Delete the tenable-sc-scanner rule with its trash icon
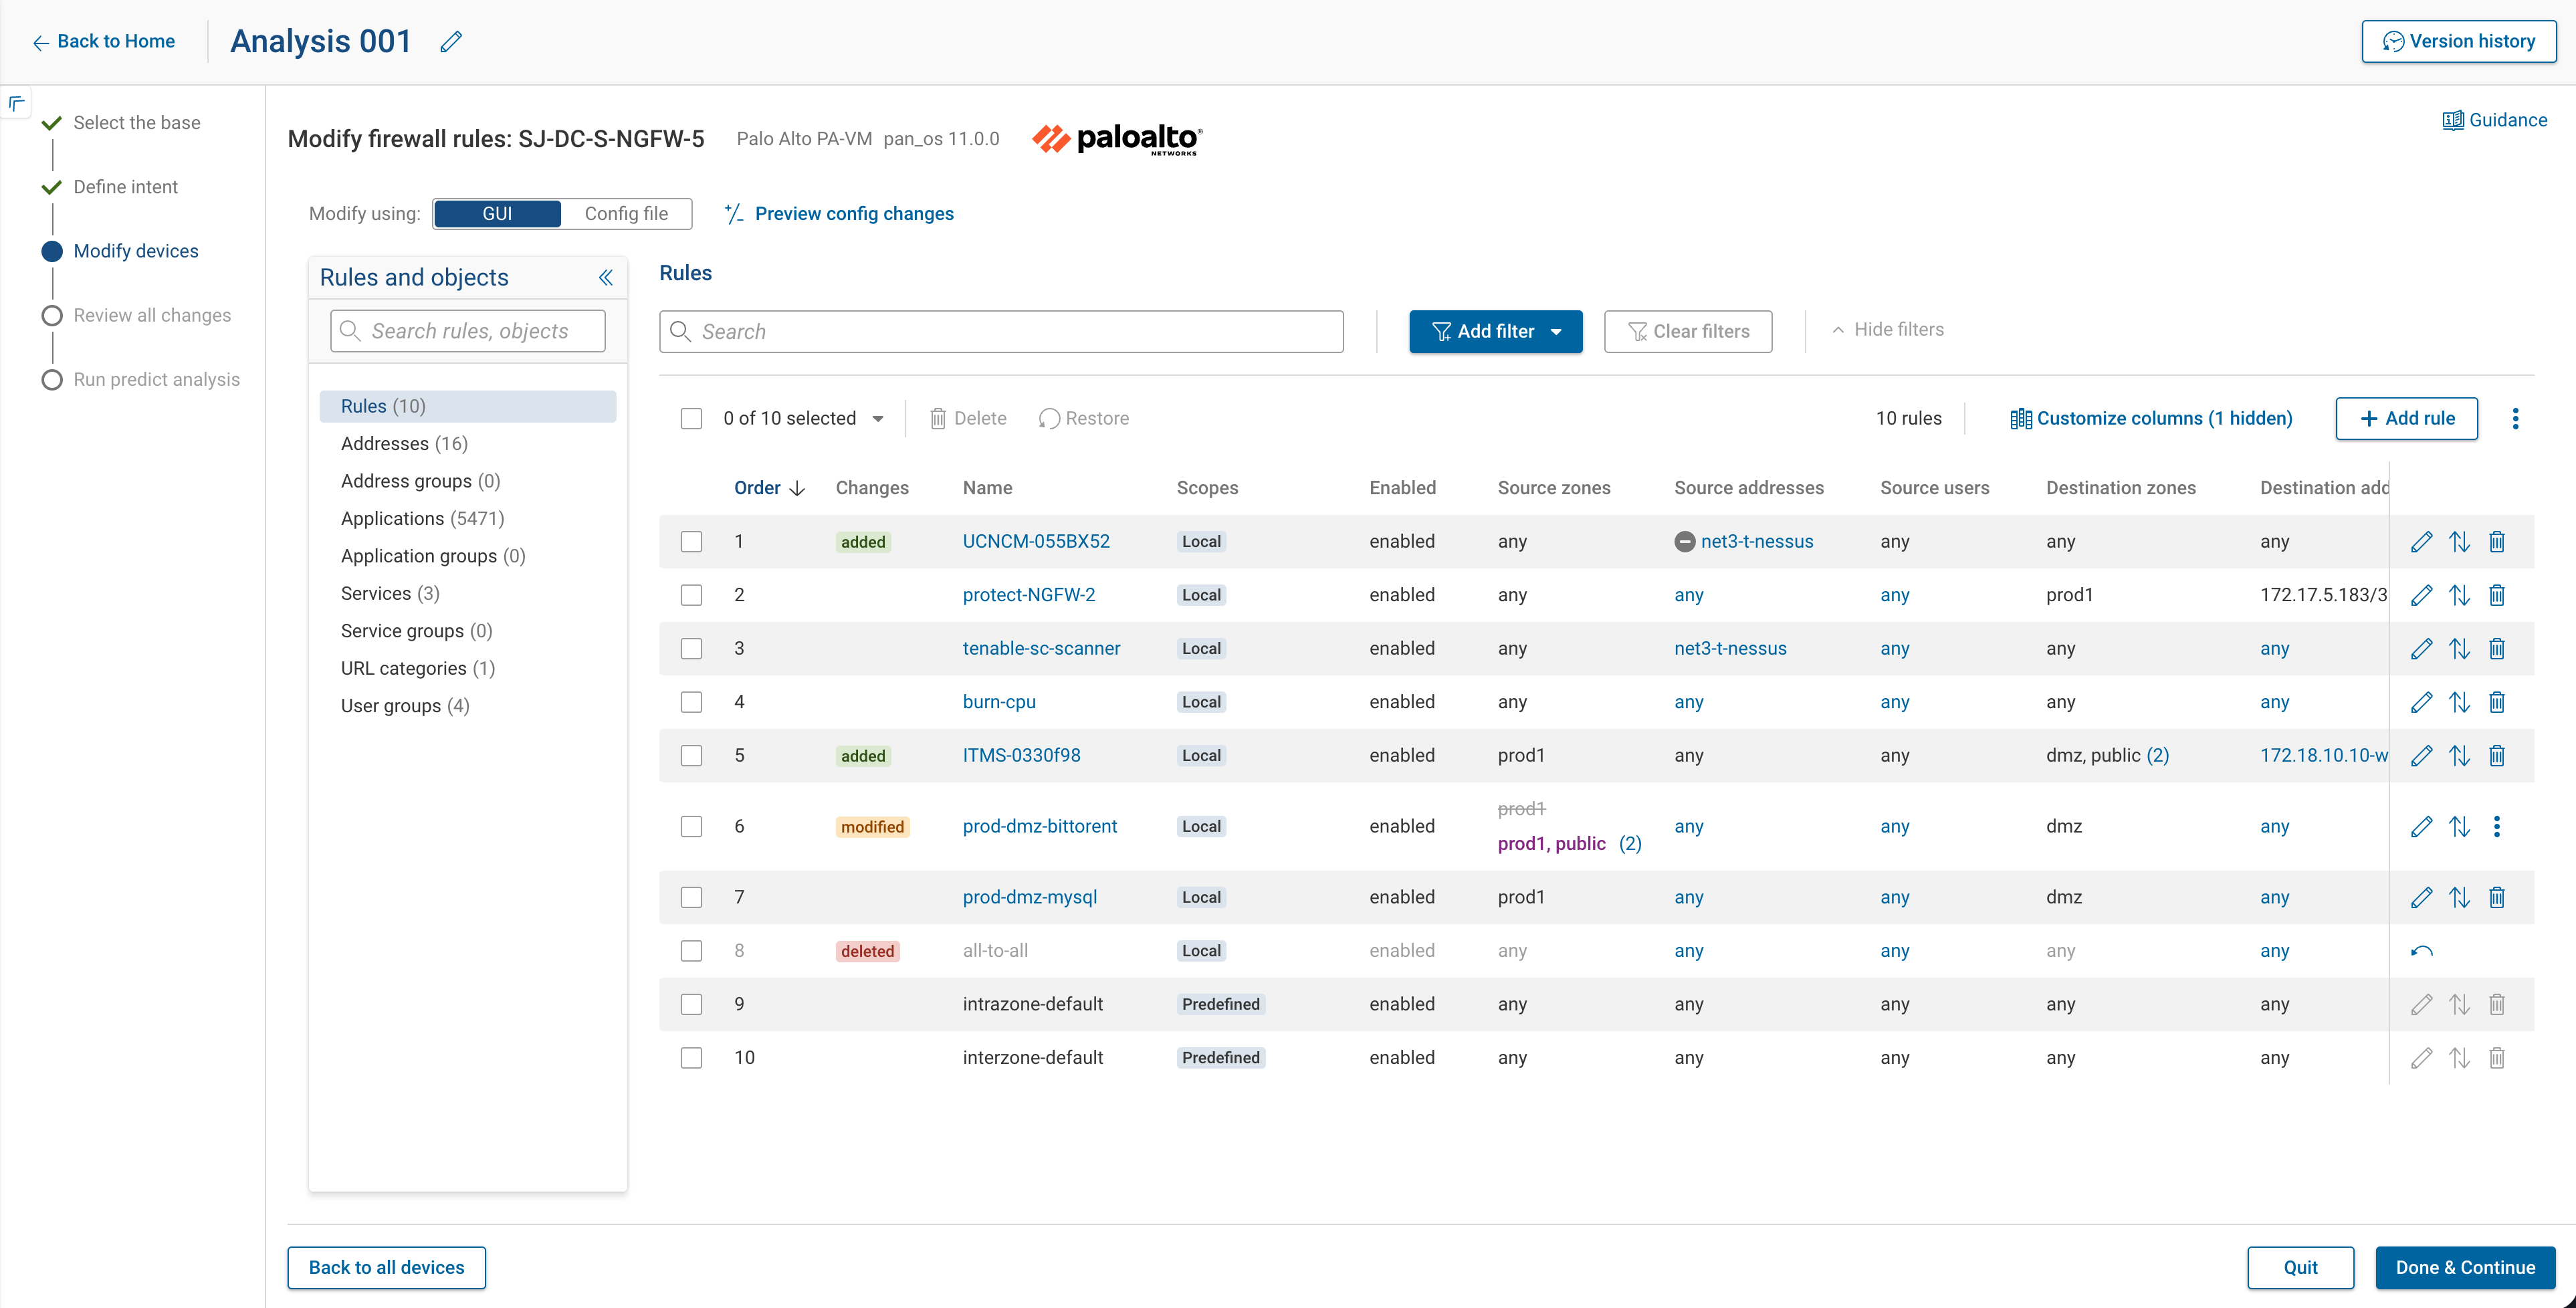Screen dimensions: 2576x1308 coord(2497,648)
